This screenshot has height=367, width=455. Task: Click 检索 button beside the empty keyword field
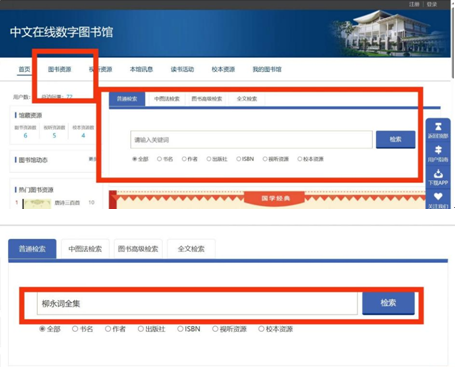pos(396,139)
